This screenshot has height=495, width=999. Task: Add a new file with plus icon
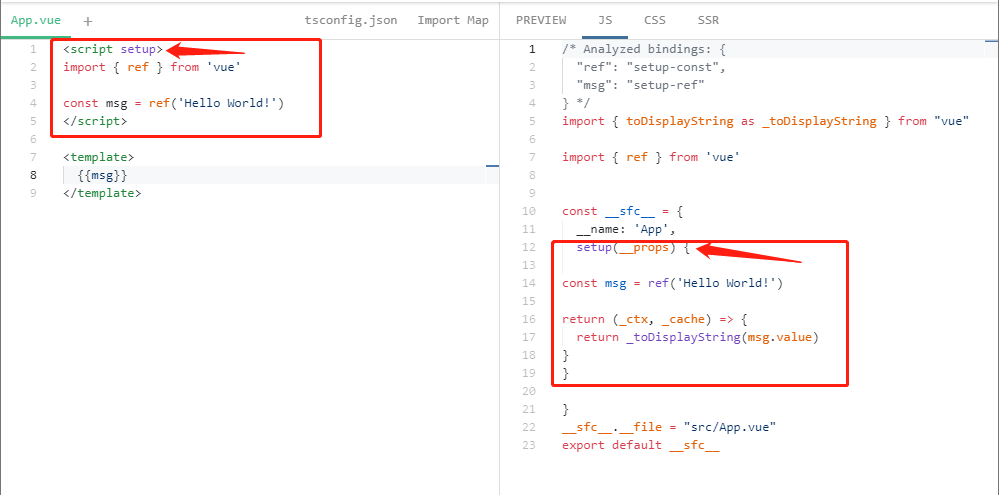click(88, 21)
